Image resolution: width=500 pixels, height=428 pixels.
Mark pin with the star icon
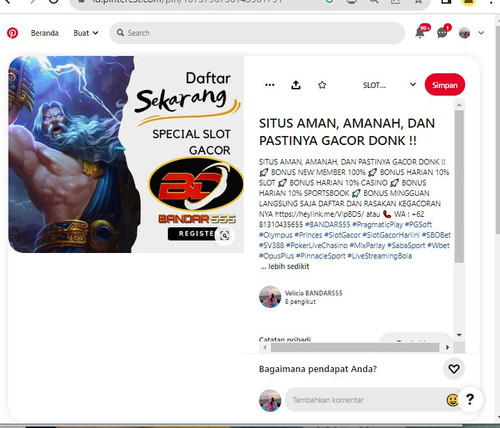coord(322,85)
